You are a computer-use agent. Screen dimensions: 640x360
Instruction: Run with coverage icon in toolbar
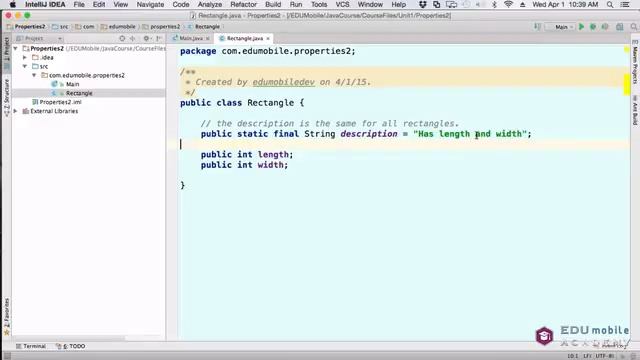click(x=605, y=27)
